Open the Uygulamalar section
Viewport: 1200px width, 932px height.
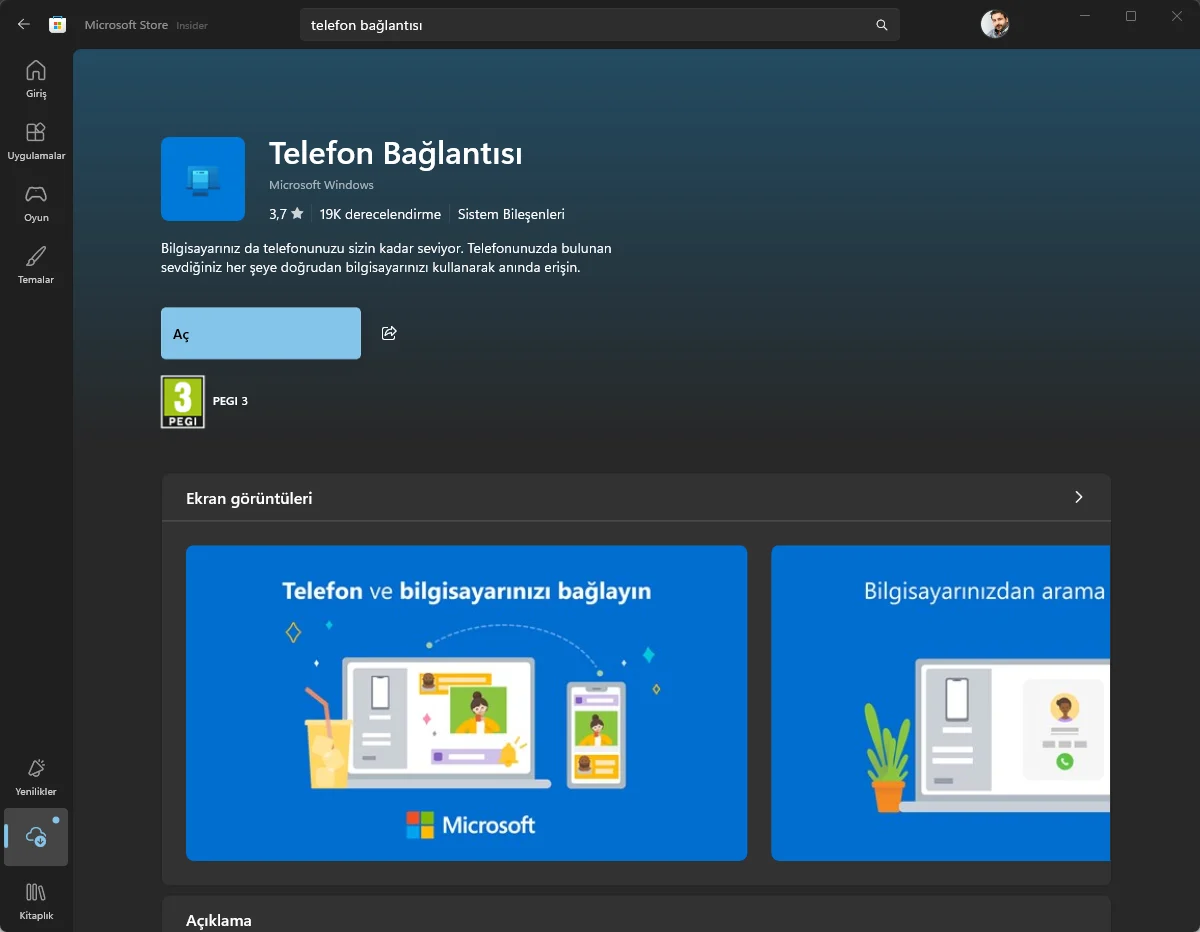click(36, 142)
